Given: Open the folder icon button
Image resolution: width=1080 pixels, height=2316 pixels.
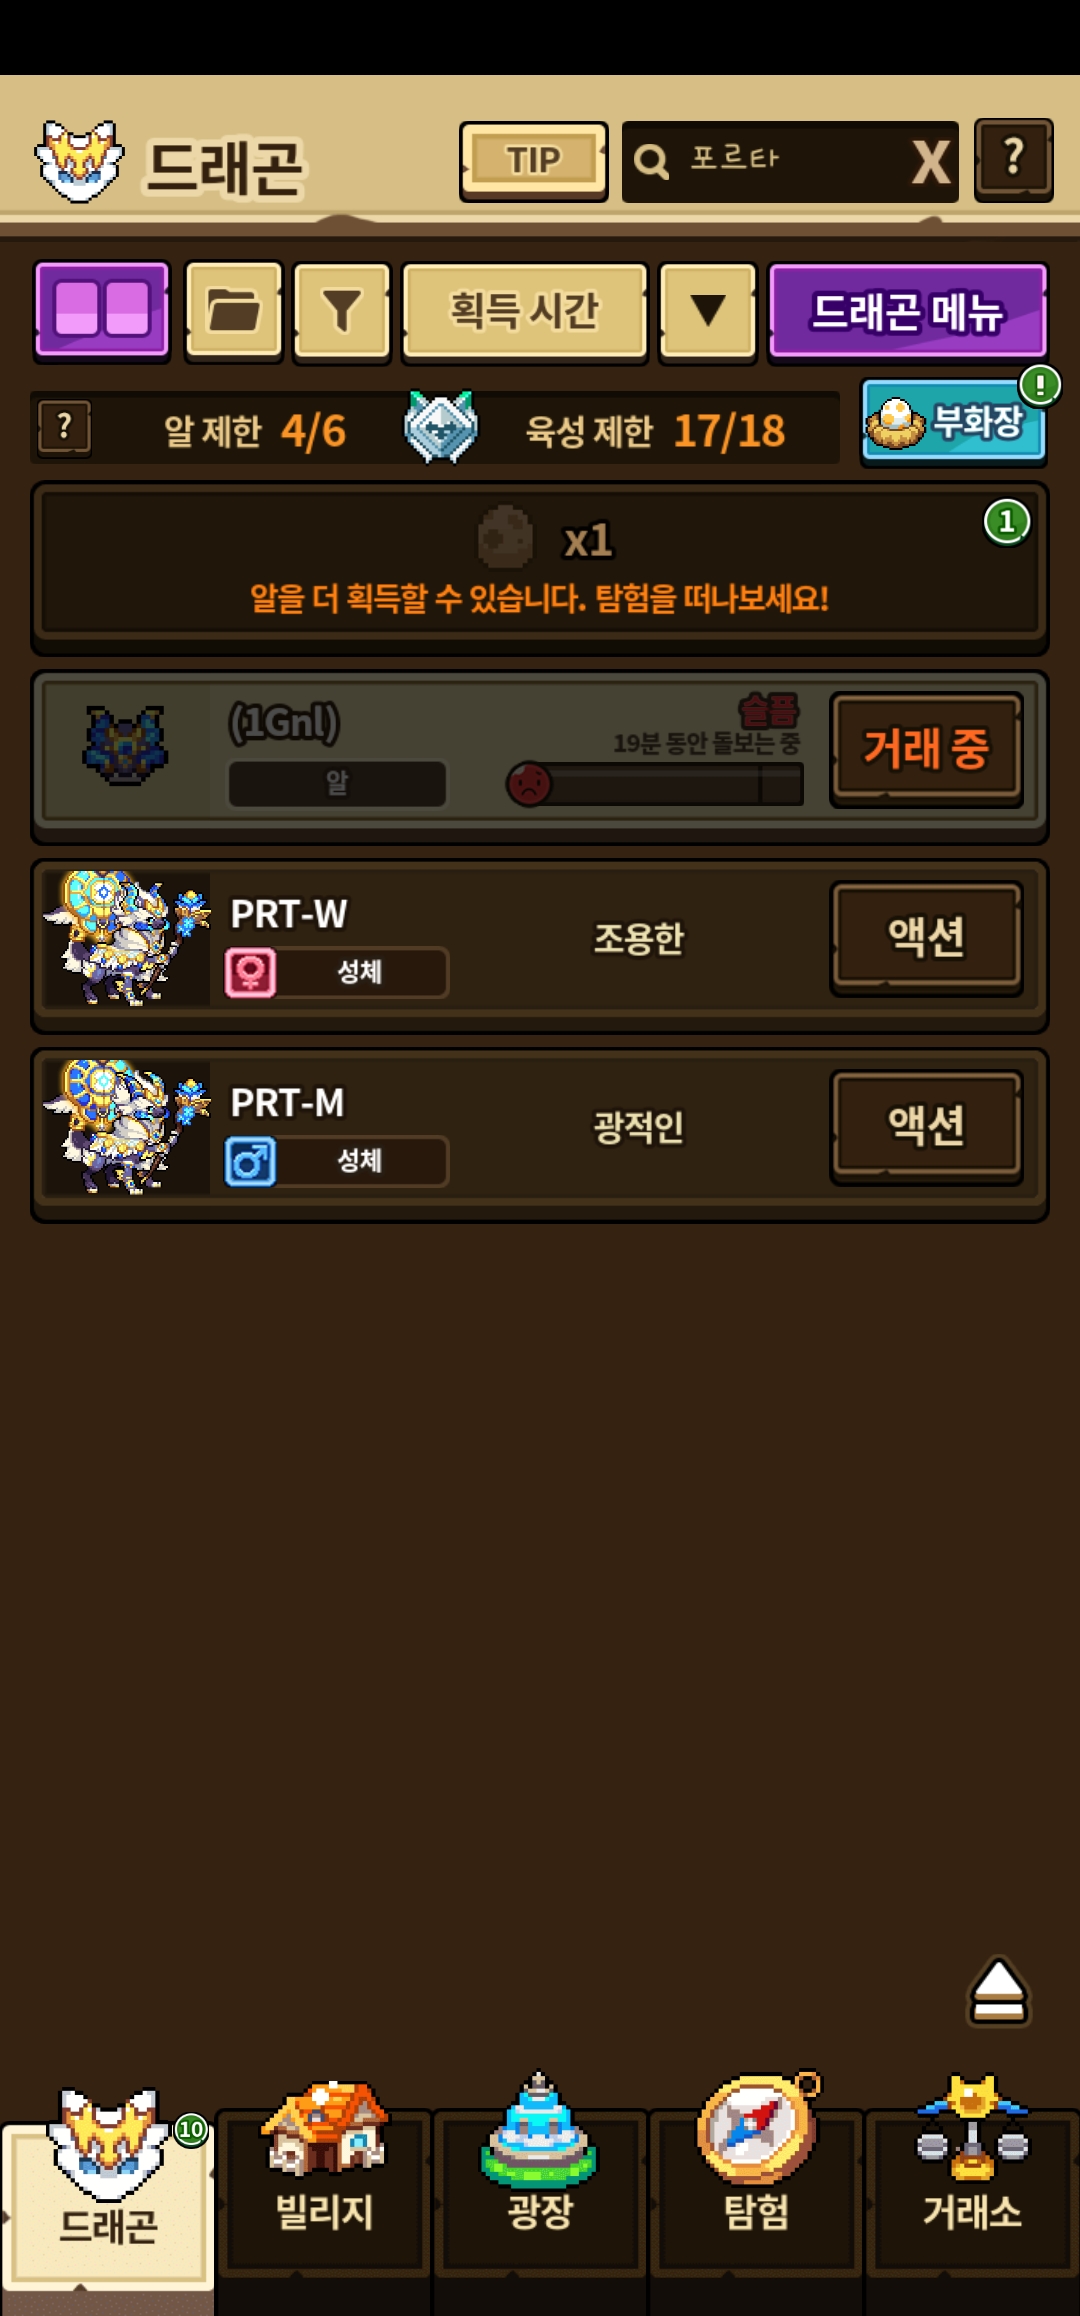Looking at the screenshot, I should 234,310.
